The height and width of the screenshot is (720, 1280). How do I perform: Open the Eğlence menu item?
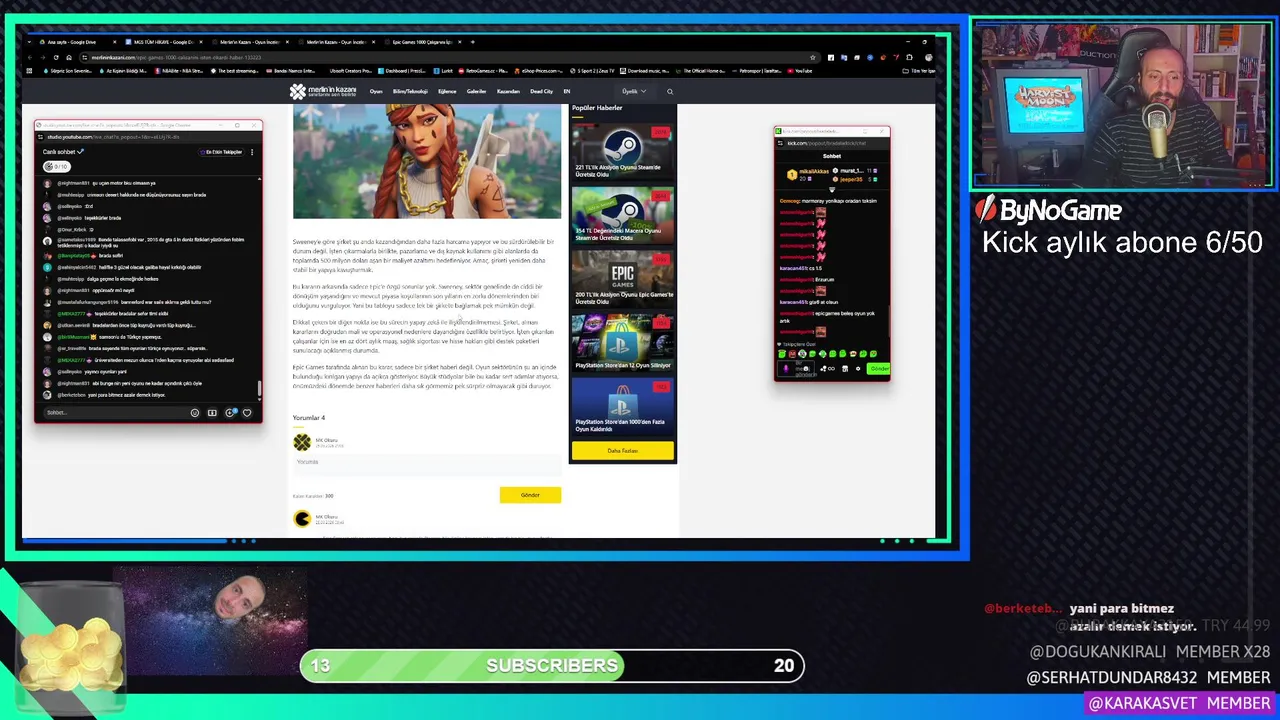(x=447, y=92)
